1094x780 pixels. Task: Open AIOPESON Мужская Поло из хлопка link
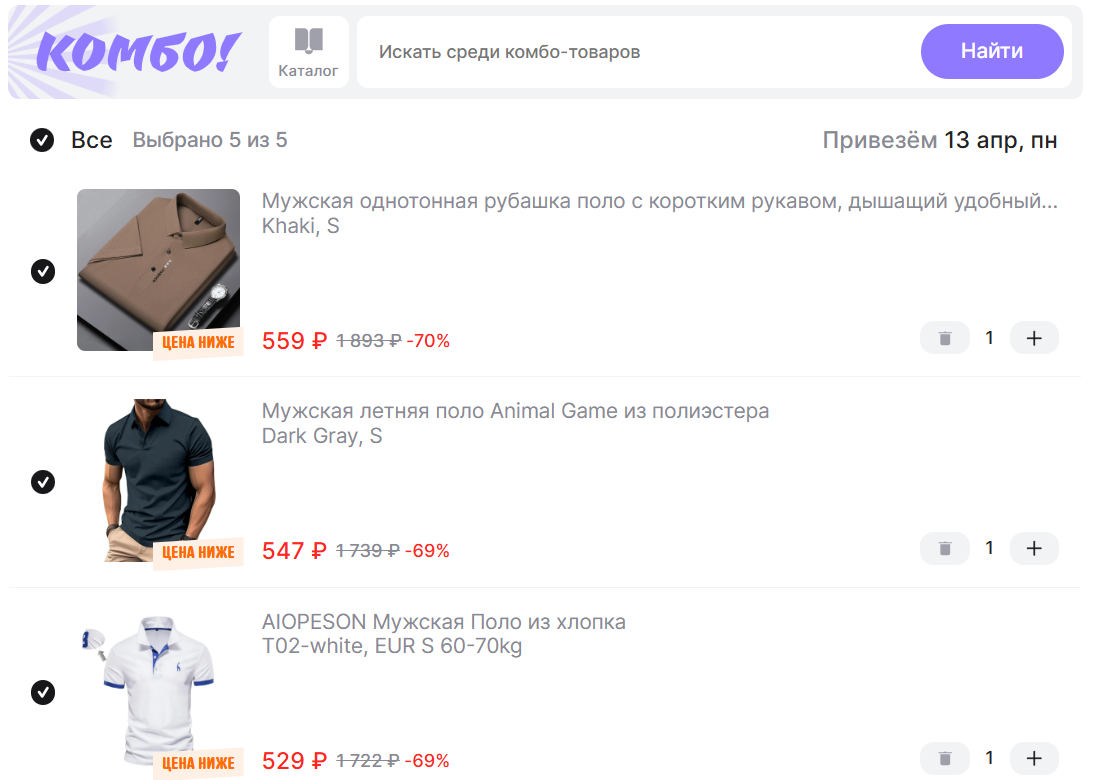(444, 622)
